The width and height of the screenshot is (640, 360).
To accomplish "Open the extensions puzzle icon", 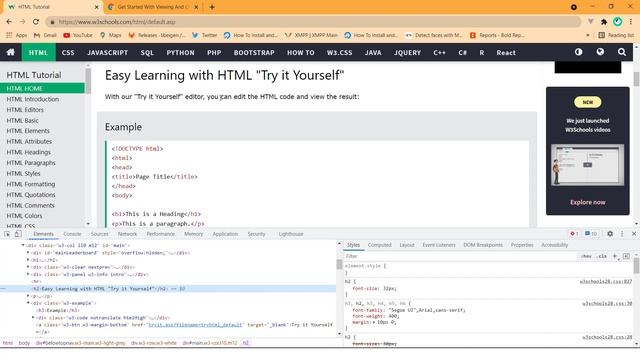I will (x=604, y=22).
